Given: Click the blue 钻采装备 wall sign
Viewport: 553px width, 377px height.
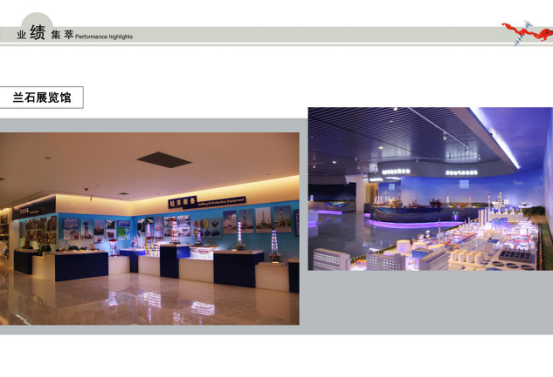Looking at the screenshot, I should pos(182,202).
